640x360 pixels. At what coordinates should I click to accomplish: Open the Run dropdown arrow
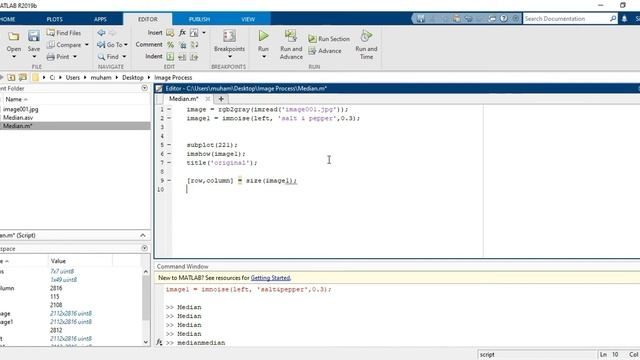point(263,57)
